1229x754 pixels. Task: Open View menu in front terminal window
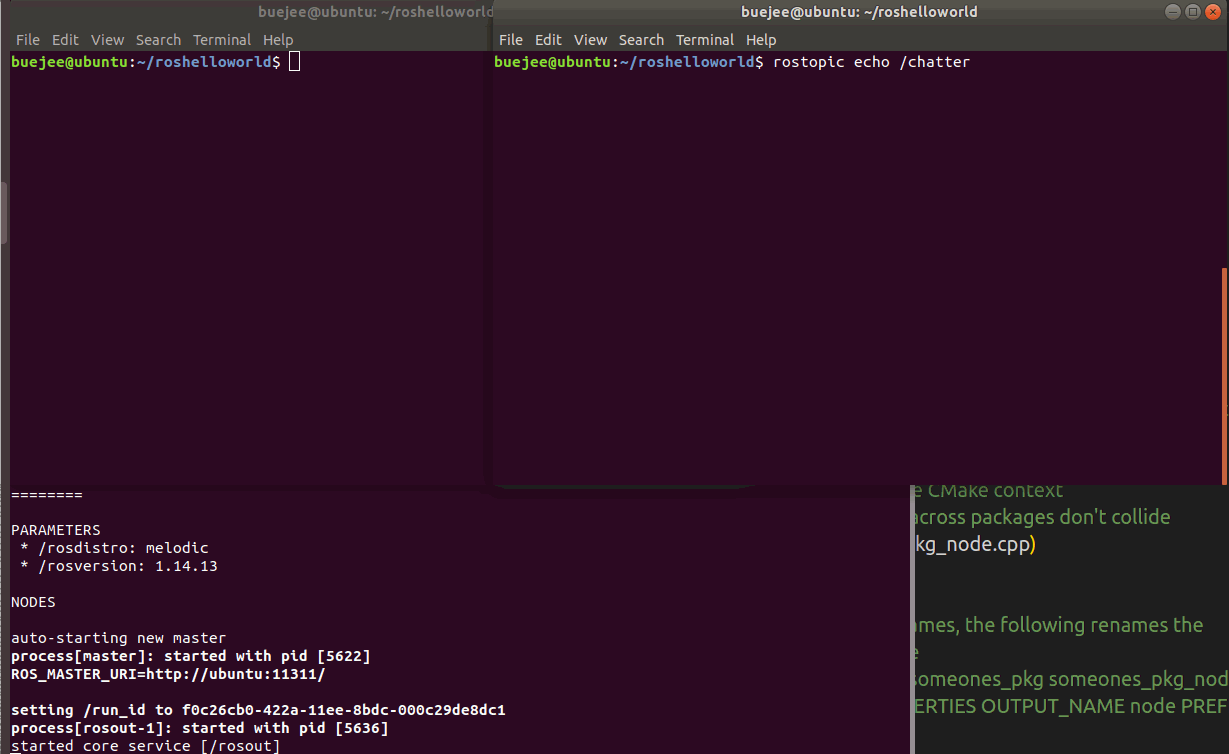[590, 40]
